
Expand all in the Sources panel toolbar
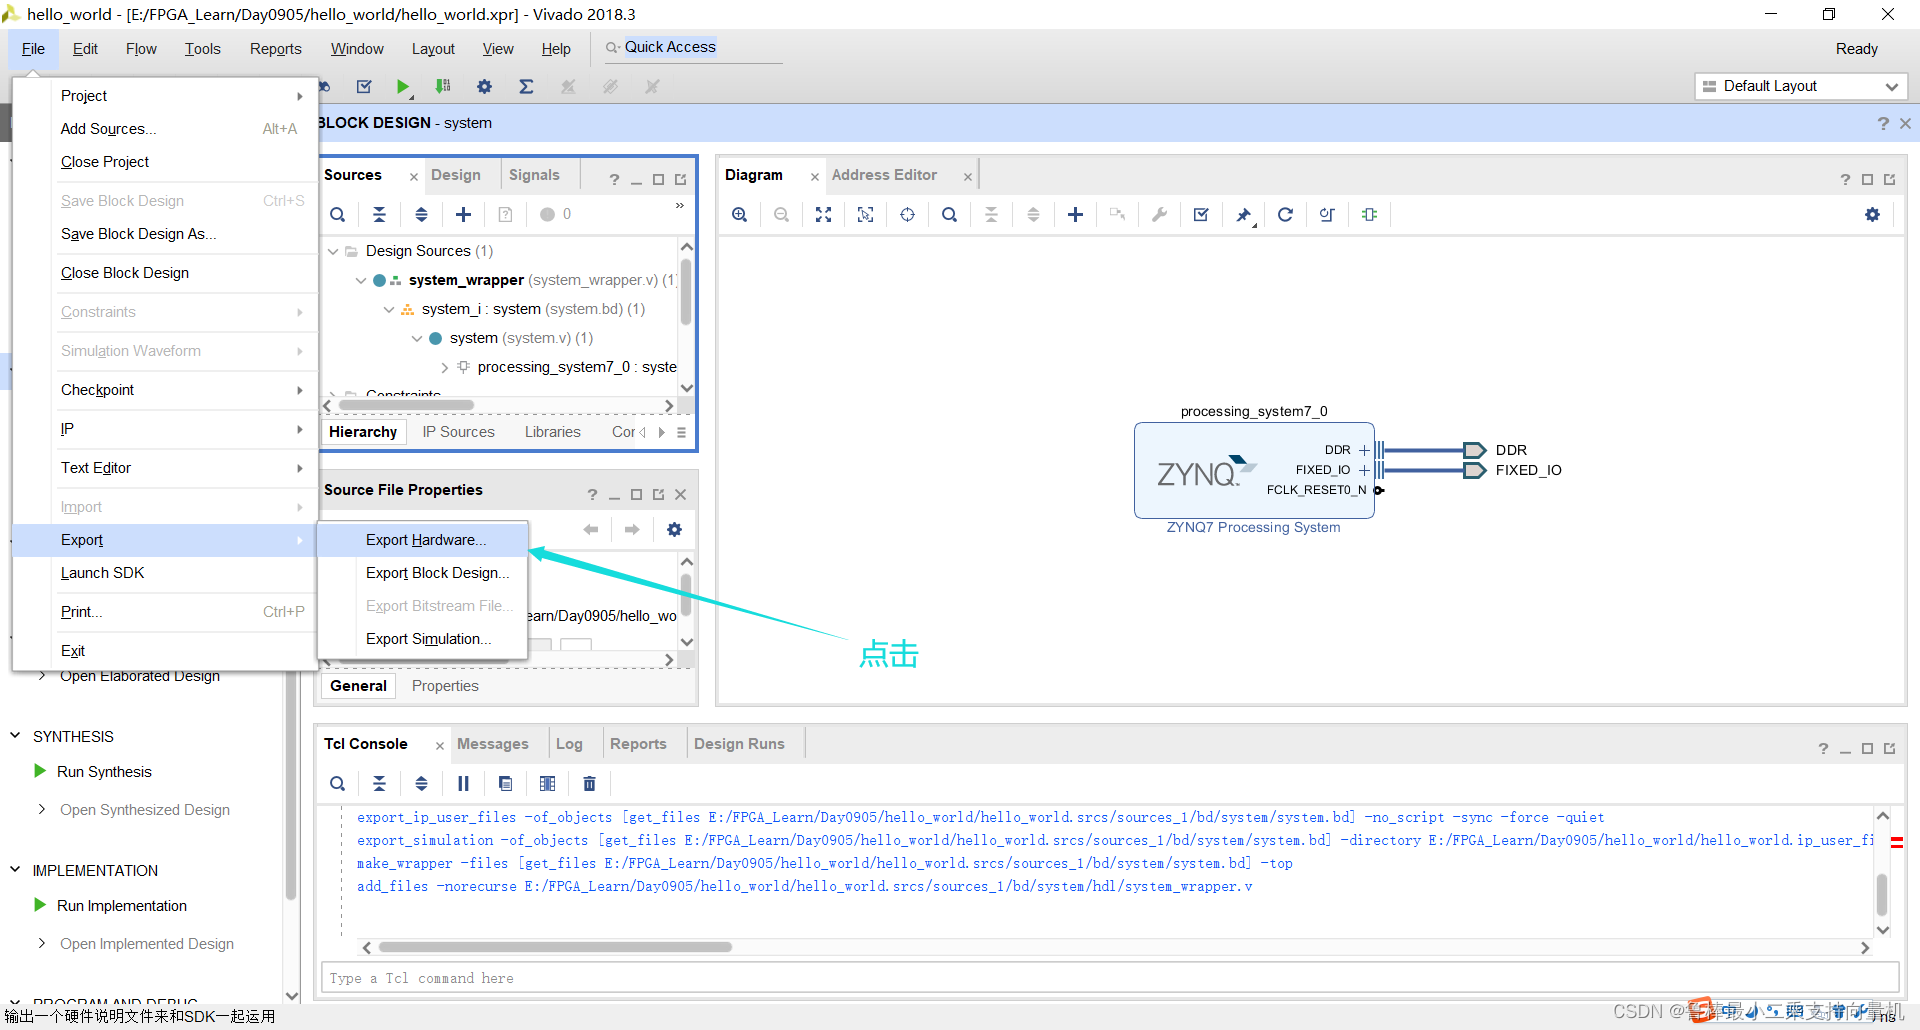click(421, 214)
